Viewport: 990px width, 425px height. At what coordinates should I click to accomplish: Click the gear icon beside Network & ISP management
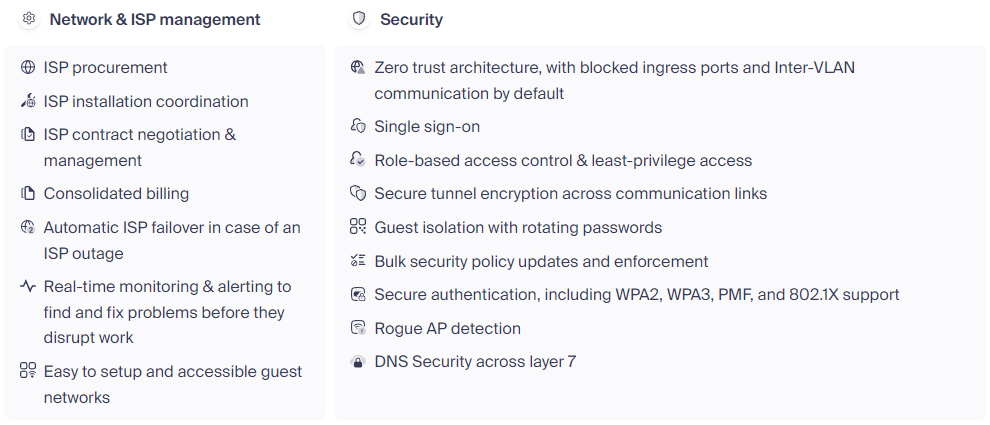28,19
